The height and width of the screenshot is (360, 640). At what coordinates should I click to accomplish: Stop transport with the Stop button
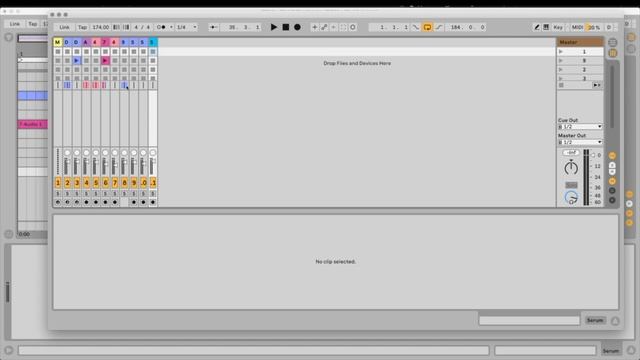click(286, 27)
